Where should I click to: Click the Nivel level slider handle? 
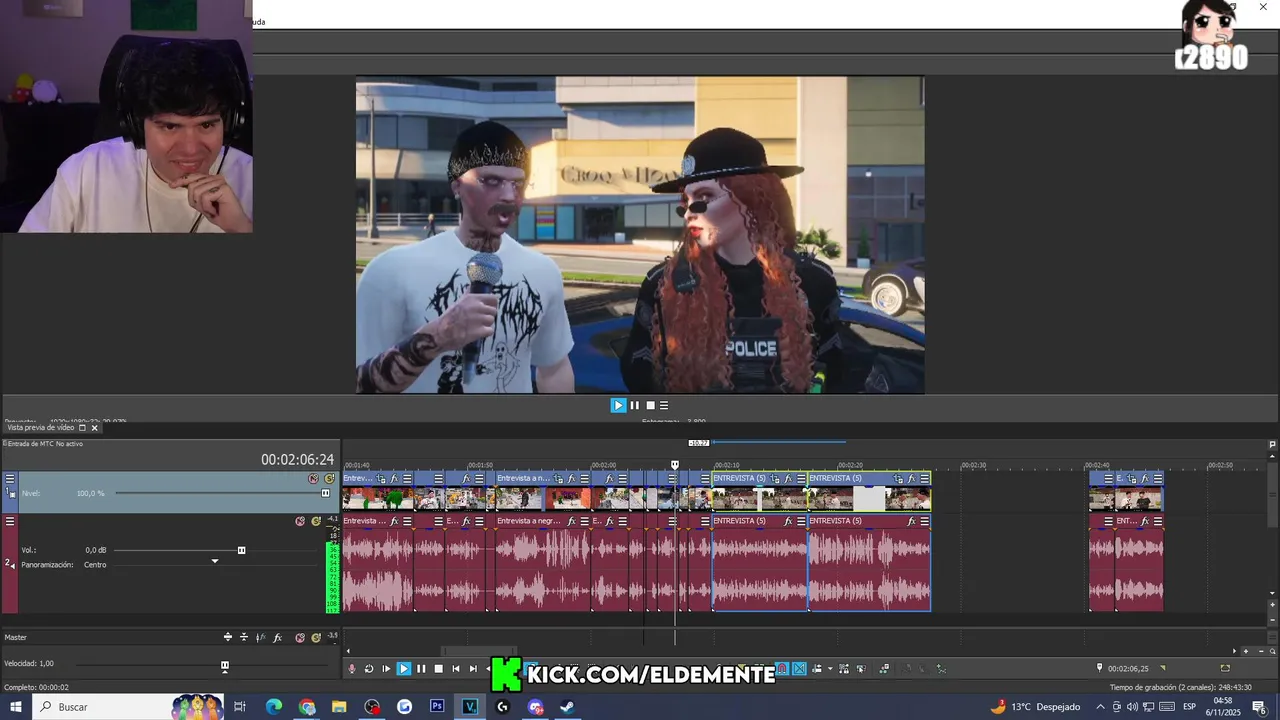[325, 493]
